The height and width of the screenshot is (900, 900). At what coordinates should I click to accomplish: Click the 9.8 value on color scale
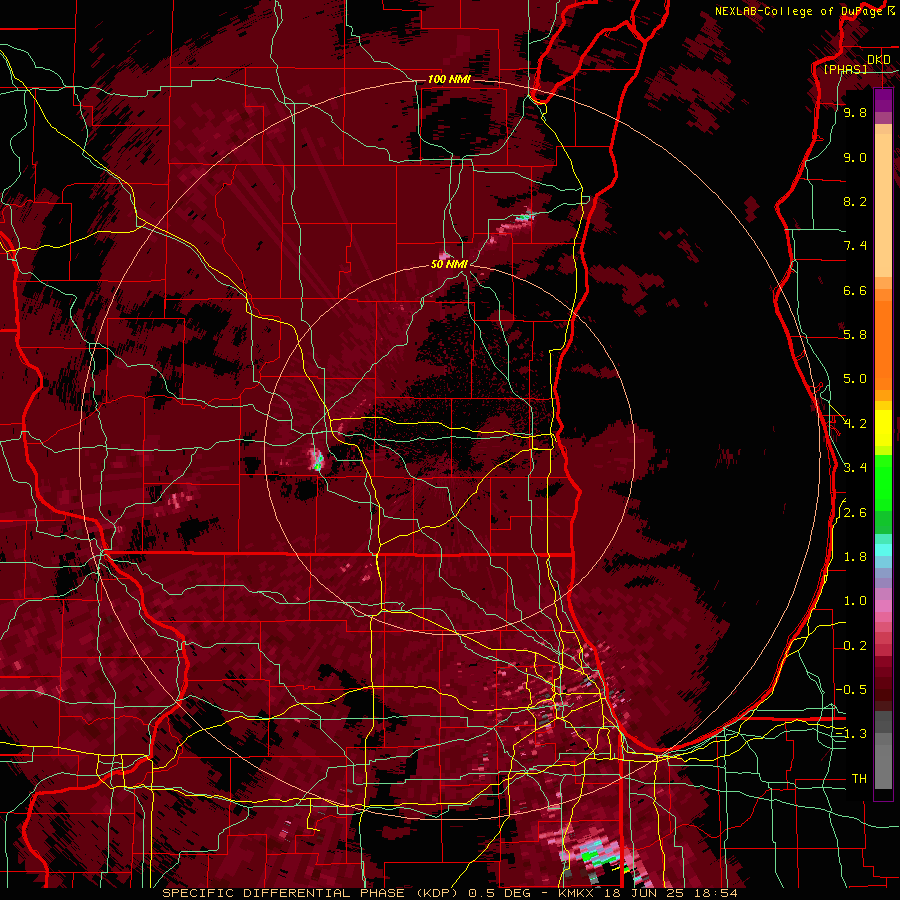coord(855,112)
